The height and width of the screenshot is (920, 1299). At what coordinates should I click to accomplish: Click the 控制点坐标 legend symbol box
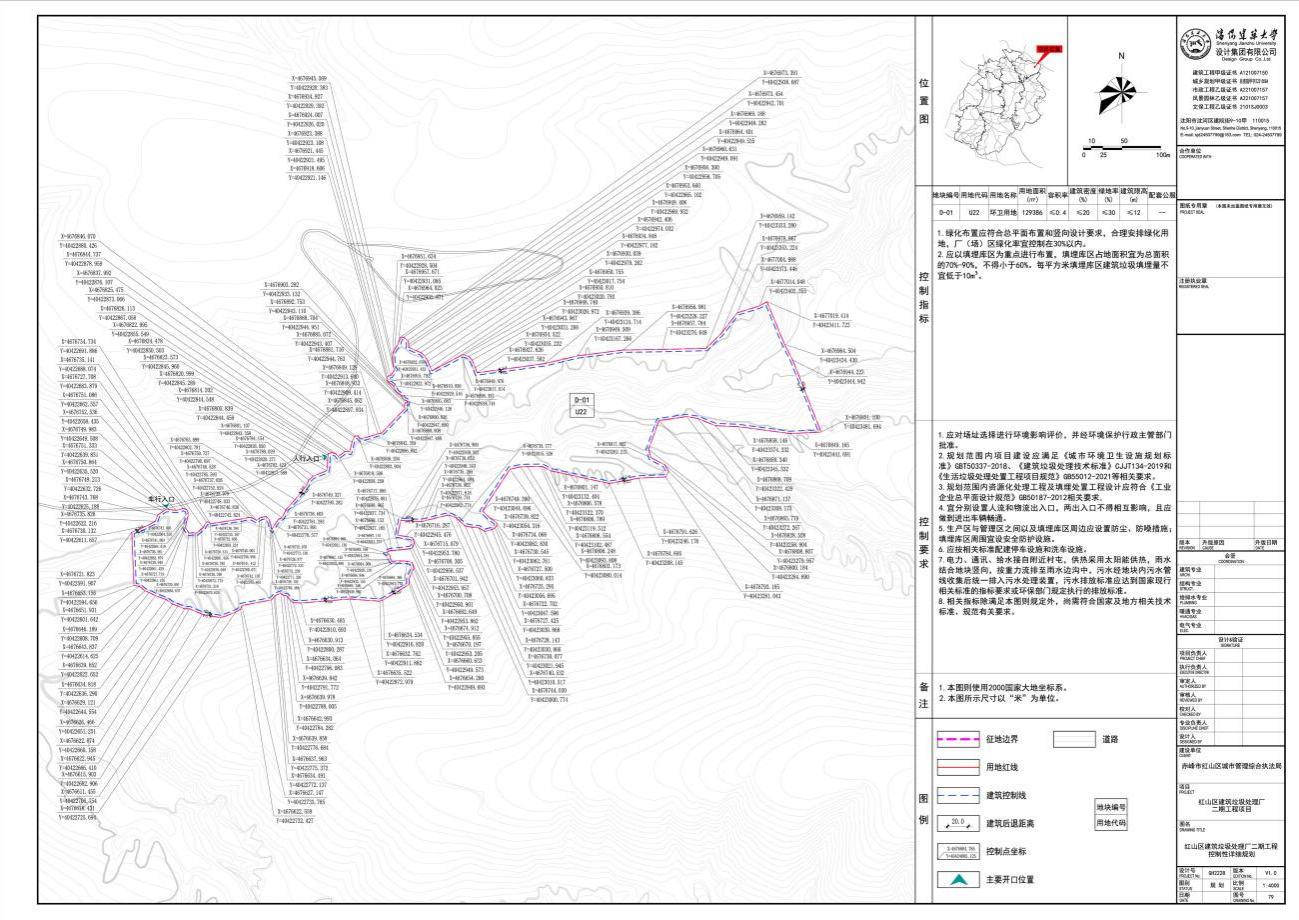pyautogui.click(x=958, y=853)
